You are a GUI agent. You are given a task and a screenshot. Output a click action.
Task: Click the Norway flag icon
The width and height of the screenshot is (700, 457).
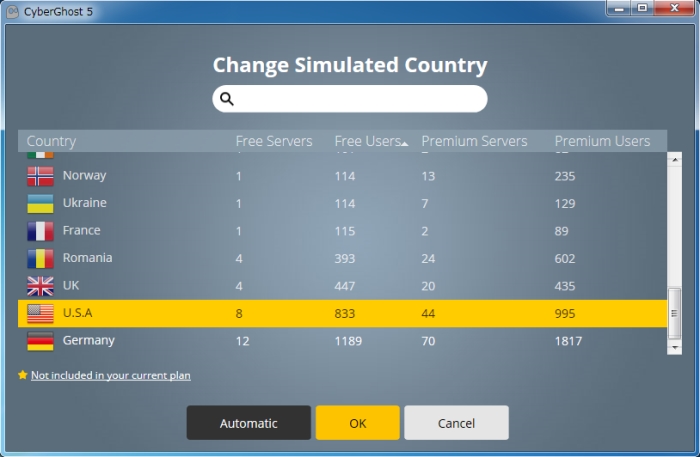40,176
